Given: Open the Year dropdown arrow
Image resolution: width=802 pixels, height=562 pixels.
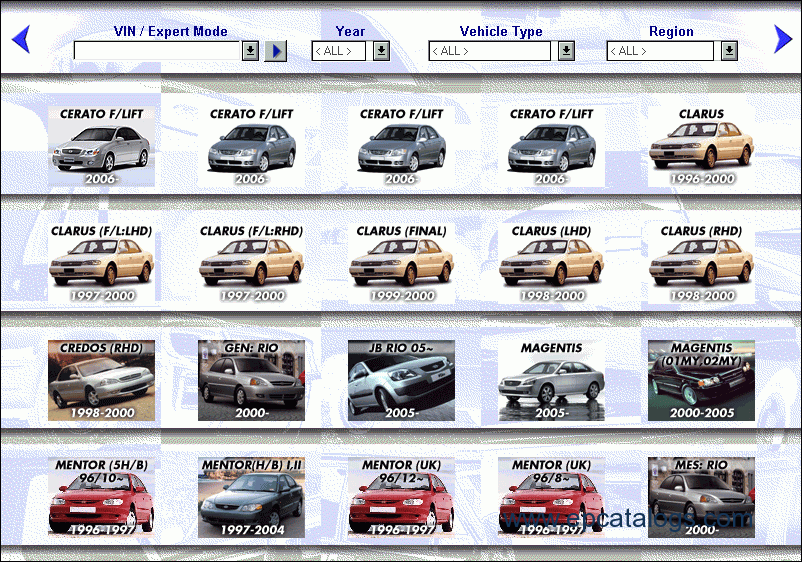Looking at the screenshot, I should [381, 51].
